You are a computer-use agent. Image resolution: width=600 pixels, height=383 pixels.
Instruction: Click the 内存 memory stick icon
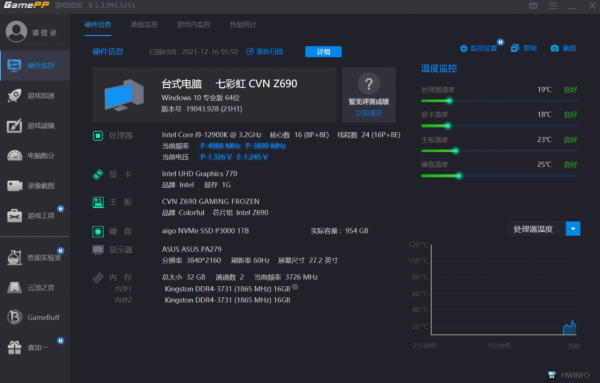click(98, 277)
